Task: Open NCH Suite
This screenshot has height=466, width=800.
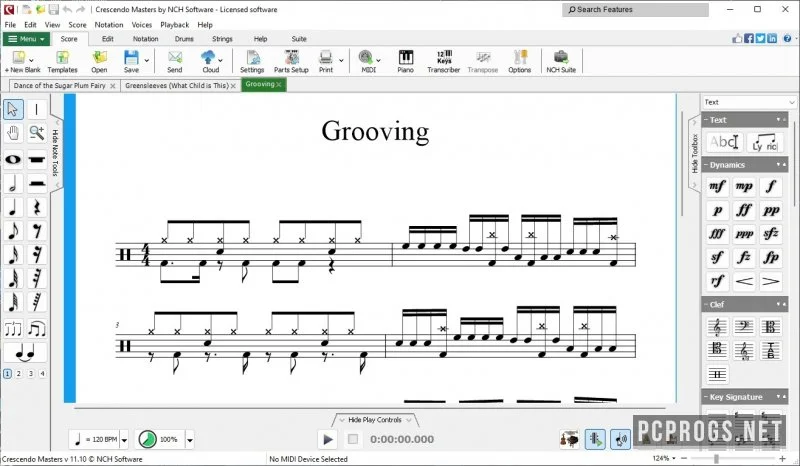Action: click(x=561, y=62)
